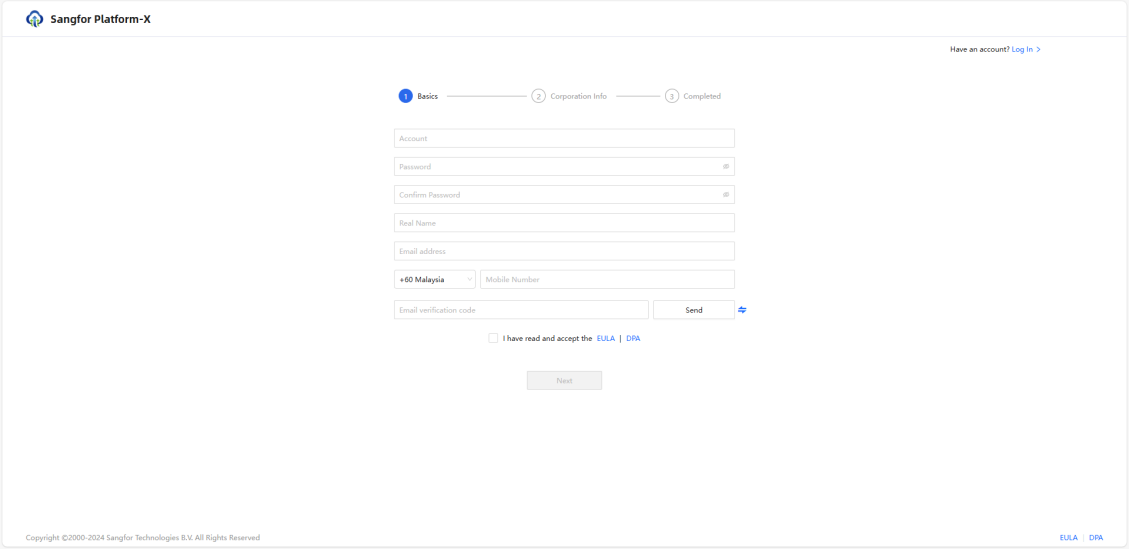The width and height of the screenshot is (1129, 549).
Task: Click the Corporation Info step label
Action: pos(579,96)
